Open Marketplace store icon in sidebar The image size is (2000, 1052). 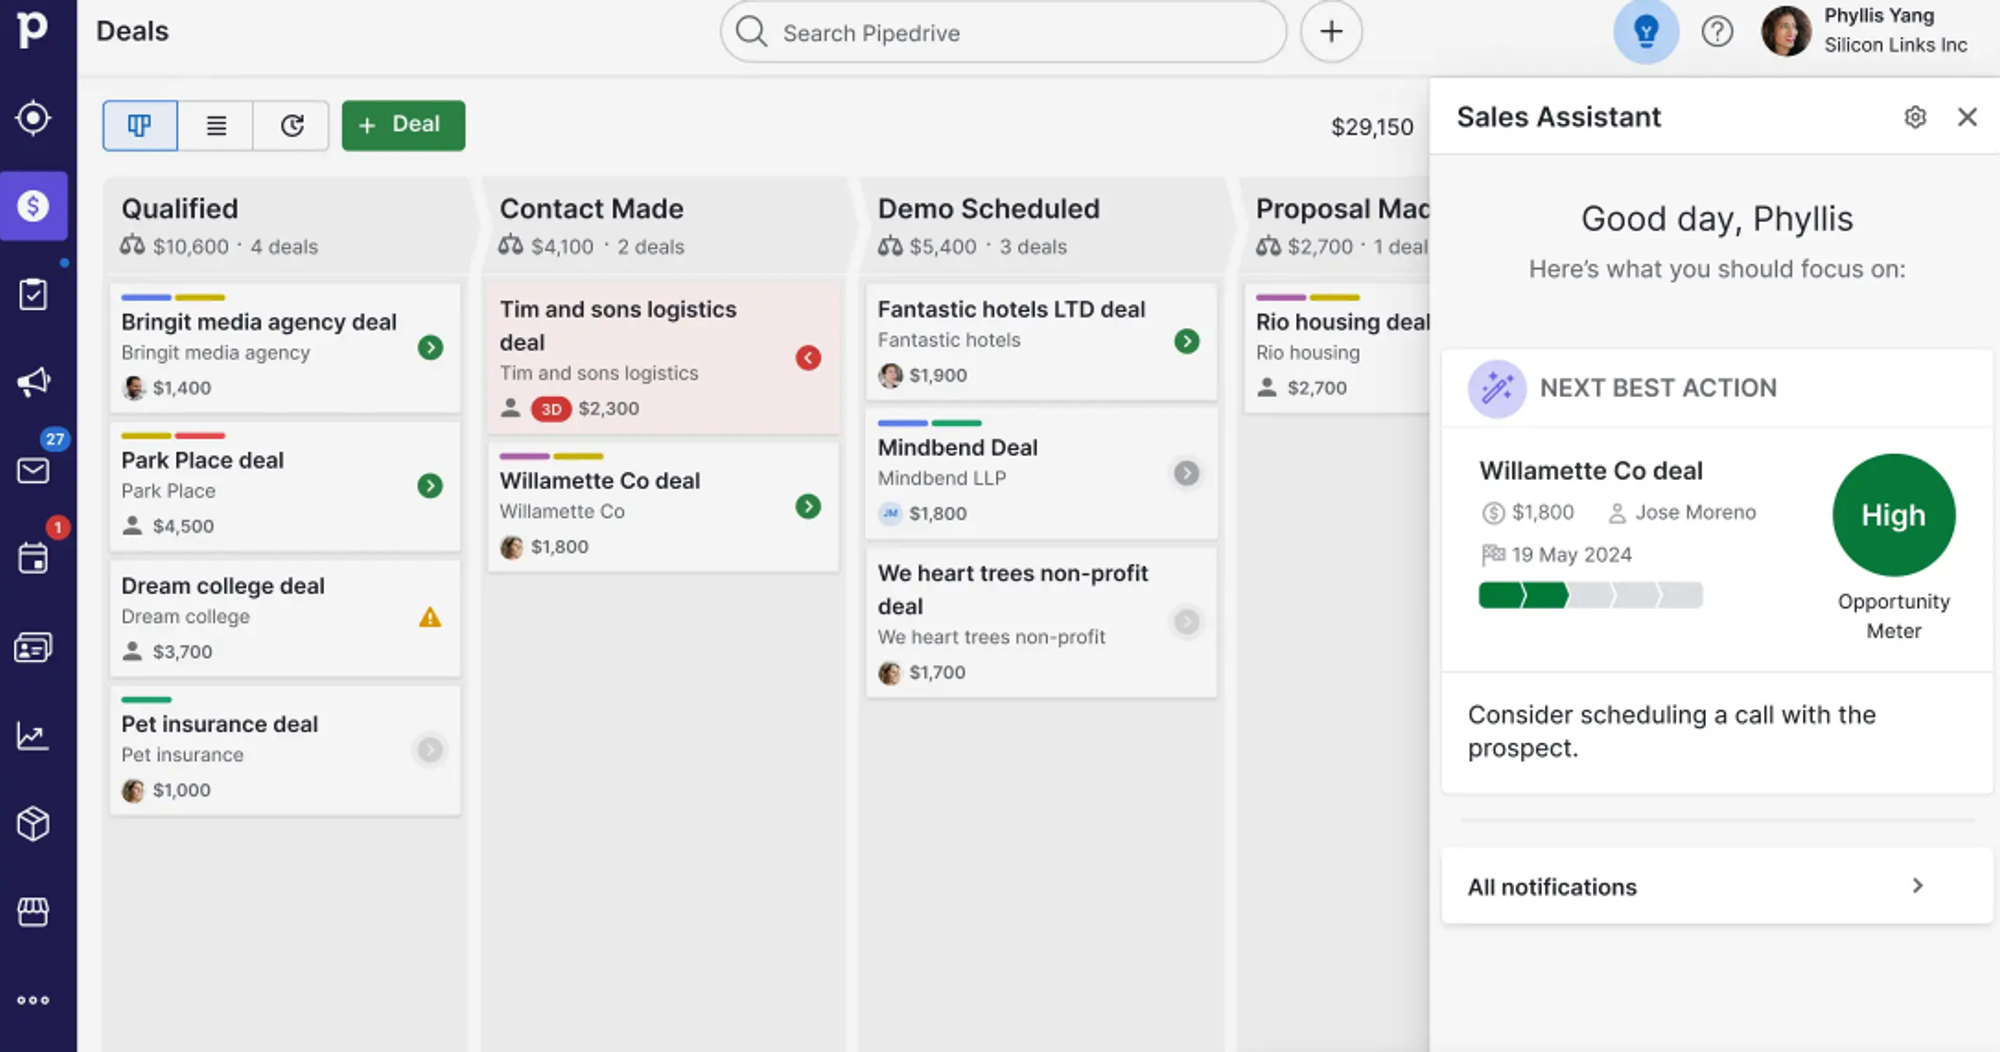pos(33,912)
